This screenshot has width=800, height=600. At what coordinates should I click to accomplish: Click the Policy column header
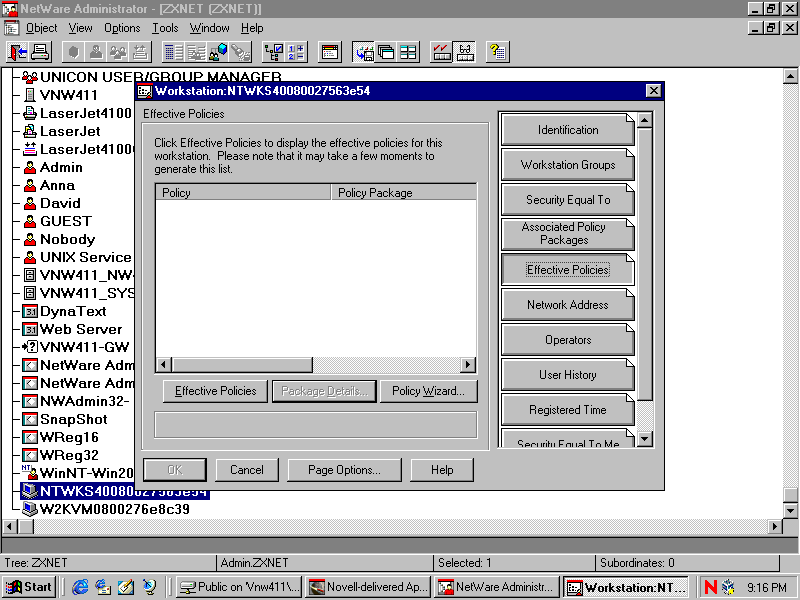click(x=243, y=192)
